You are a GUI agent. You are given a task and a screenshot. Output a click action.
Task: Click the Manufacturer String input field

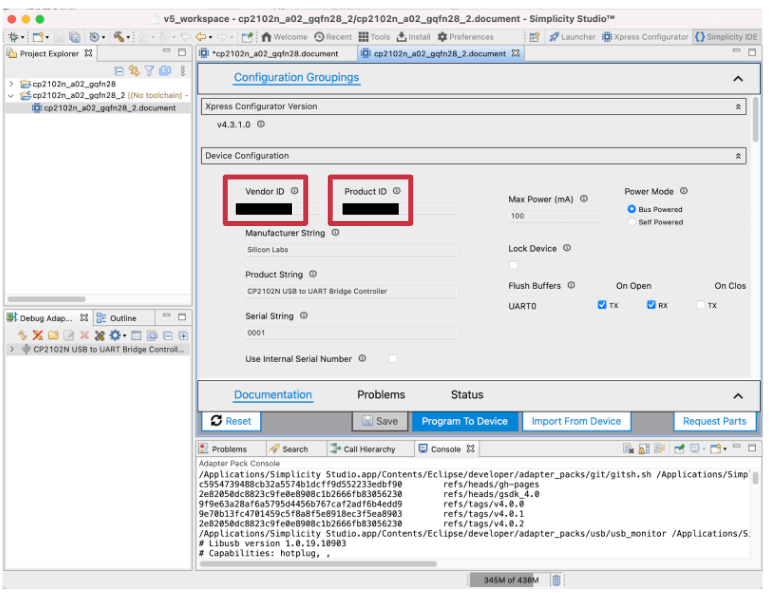point(351,250)
